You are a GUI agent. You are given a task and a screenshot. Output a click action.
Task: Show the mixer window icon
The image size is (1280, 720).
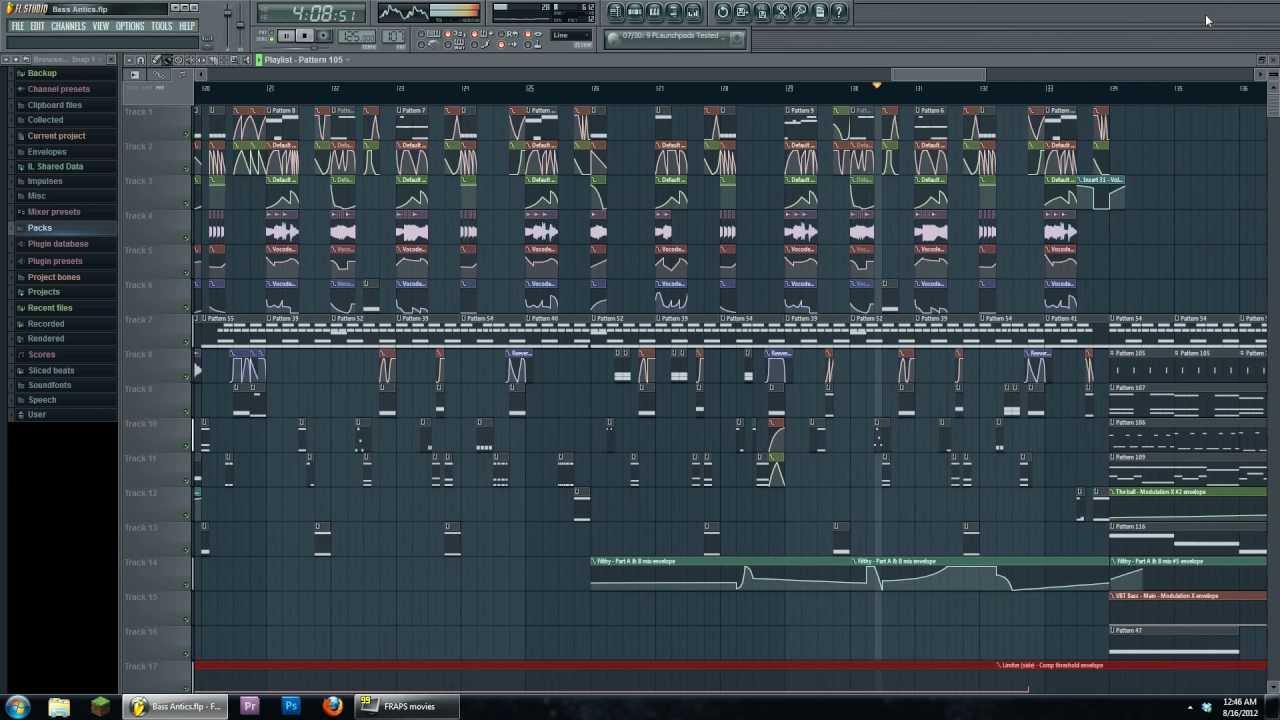tap(693, 12)
